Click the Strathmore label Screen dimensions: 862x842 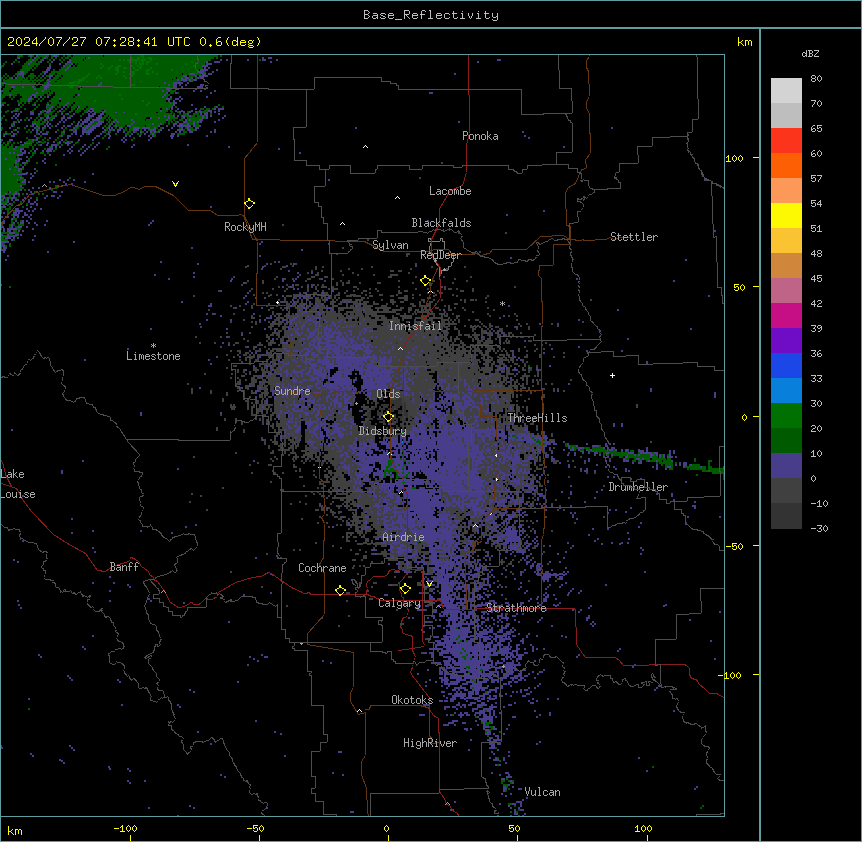click(516, 608)
